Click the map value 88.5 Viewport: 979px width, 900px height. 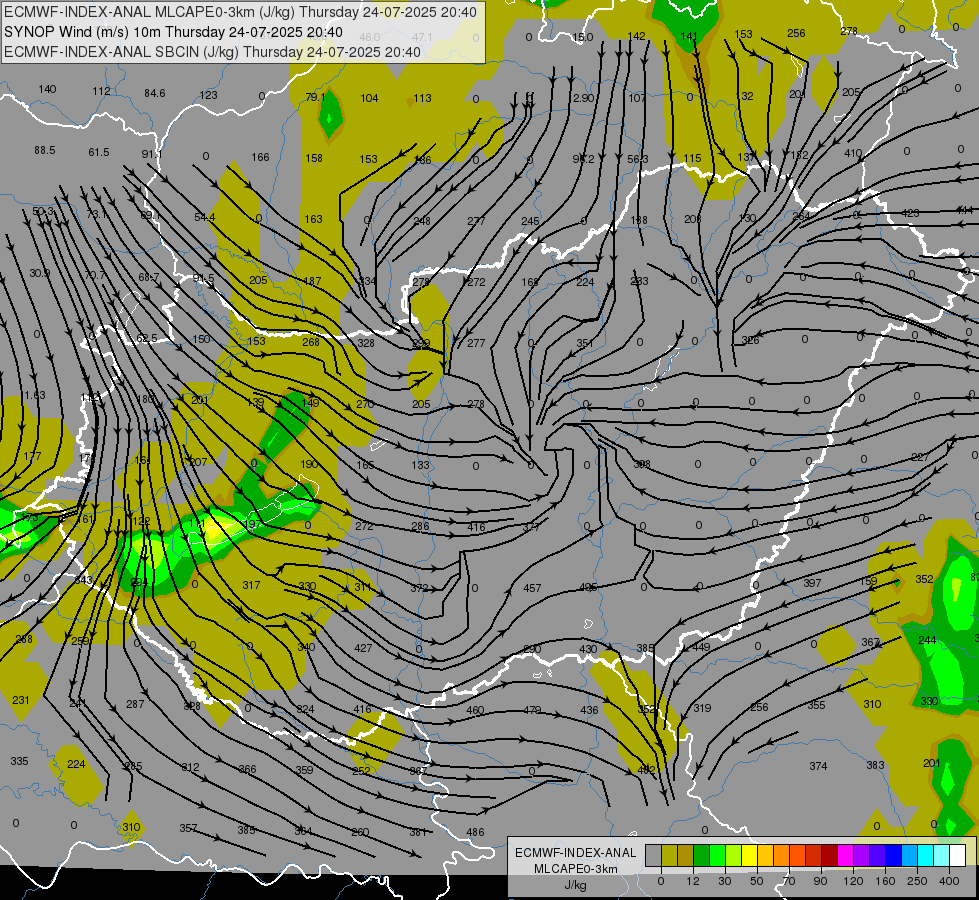pyautogui.click(x=45, y=150)
